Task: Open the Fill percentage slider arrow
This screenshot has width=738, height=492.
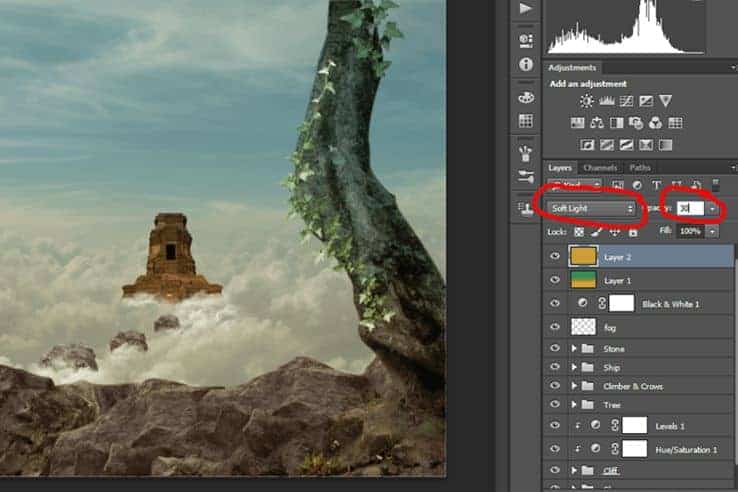Action: [713, 231]
